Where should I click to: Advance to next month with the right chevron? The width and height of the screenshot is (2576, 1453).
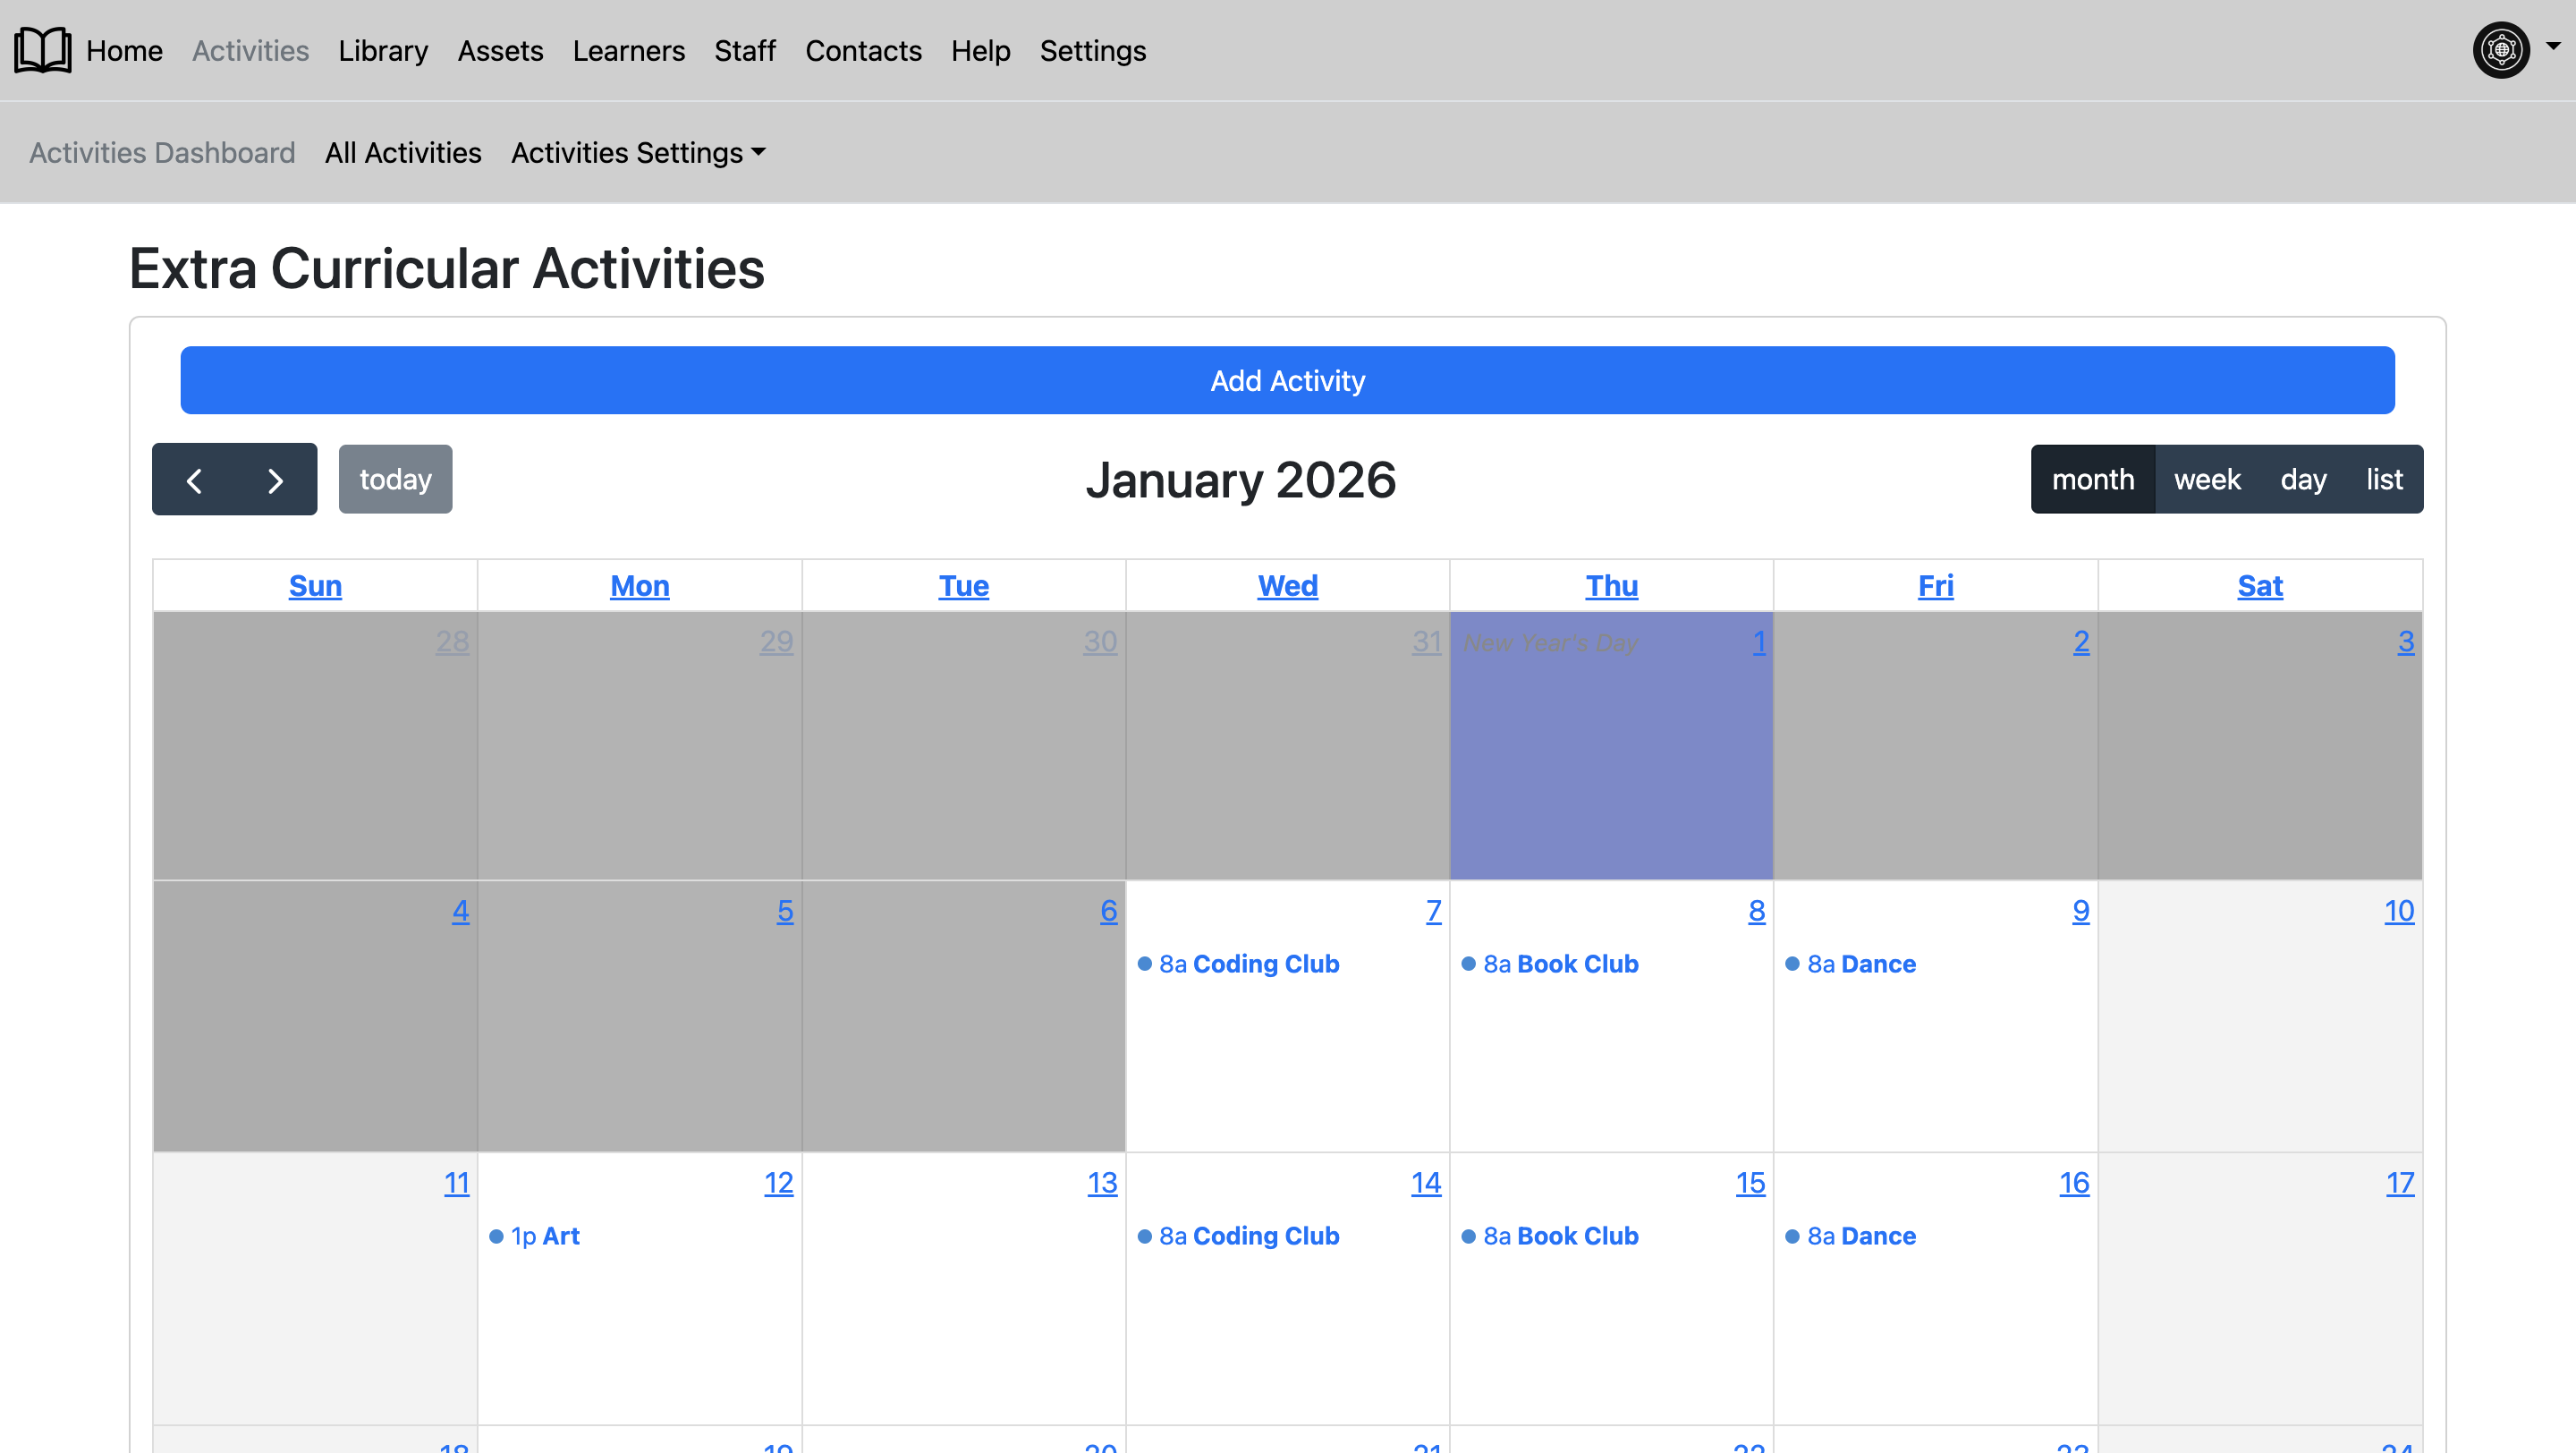coord(275,480)
